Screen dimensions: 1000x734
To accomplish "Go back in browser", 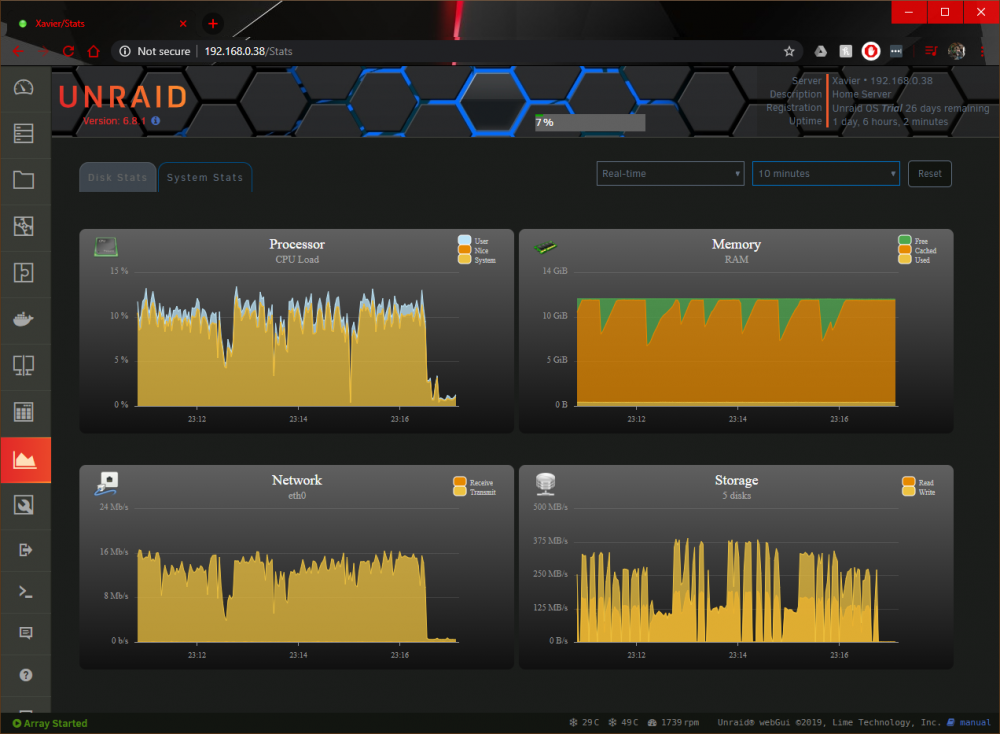I will pos(18,51).
